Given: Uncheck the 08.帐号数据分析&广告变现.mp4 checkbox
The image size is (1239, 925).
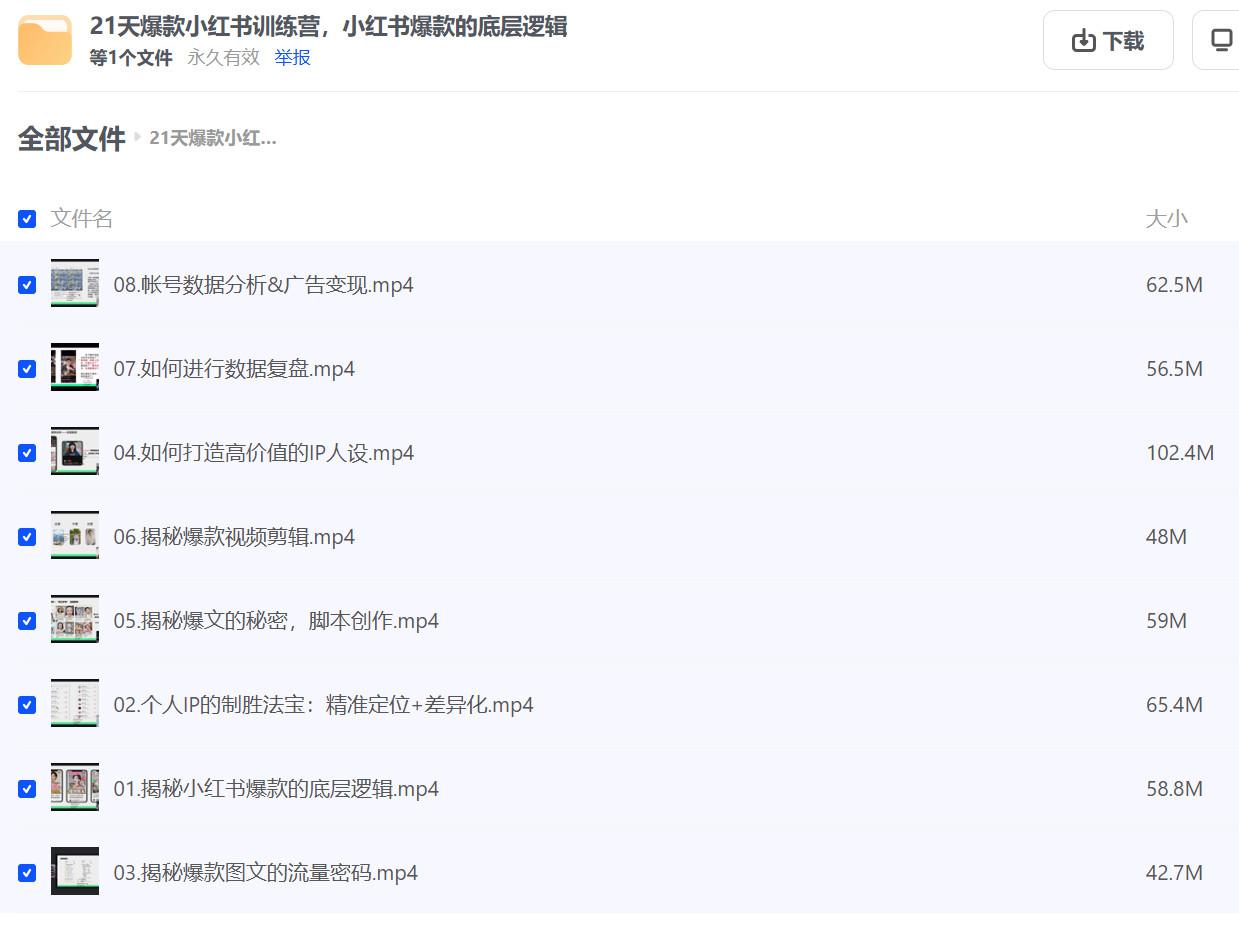Looking at the screenshot, I should [x=27, y=285].
